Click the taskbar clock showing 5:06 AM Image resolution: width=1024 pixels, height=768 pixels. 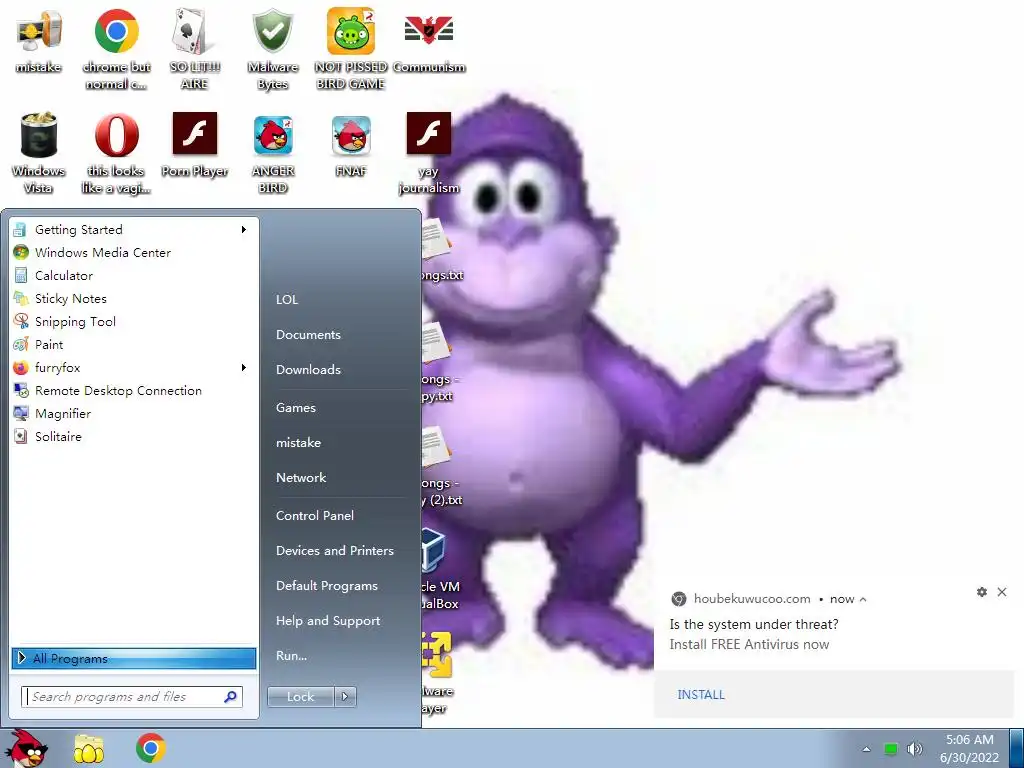[x=970, y=748]
